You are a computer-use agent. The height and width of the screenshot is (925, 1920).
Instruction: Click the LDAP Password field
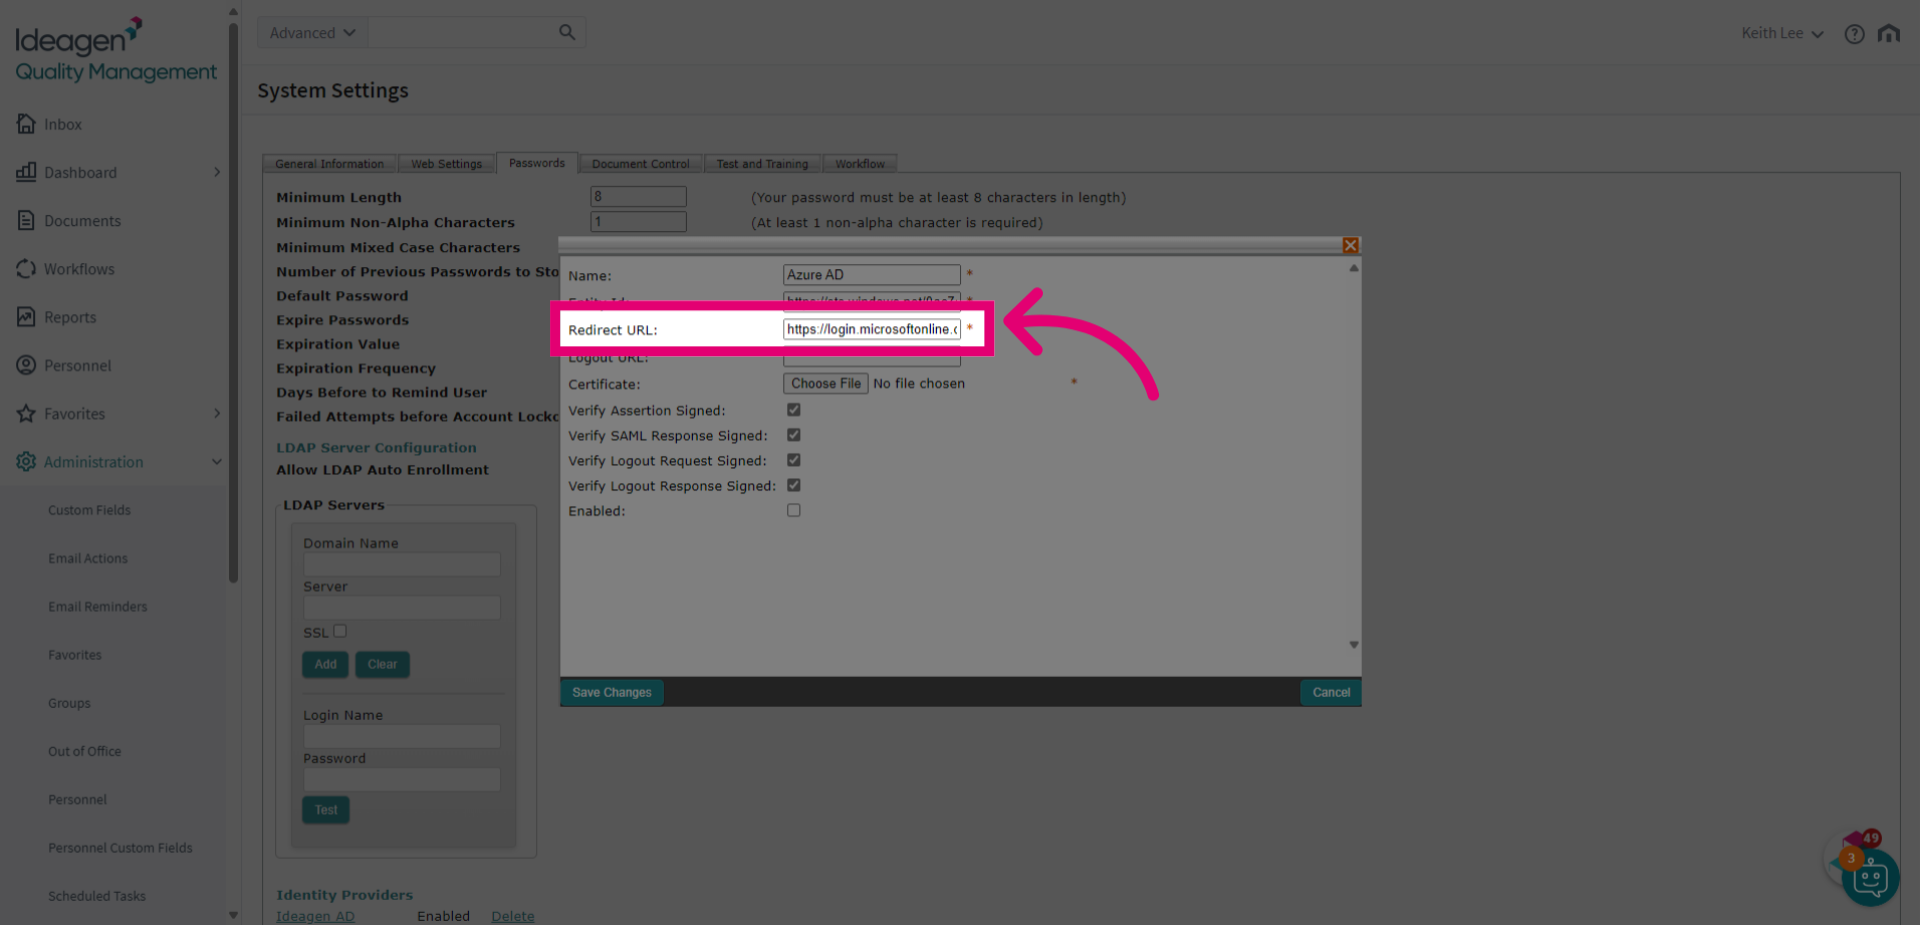point(402,779)
